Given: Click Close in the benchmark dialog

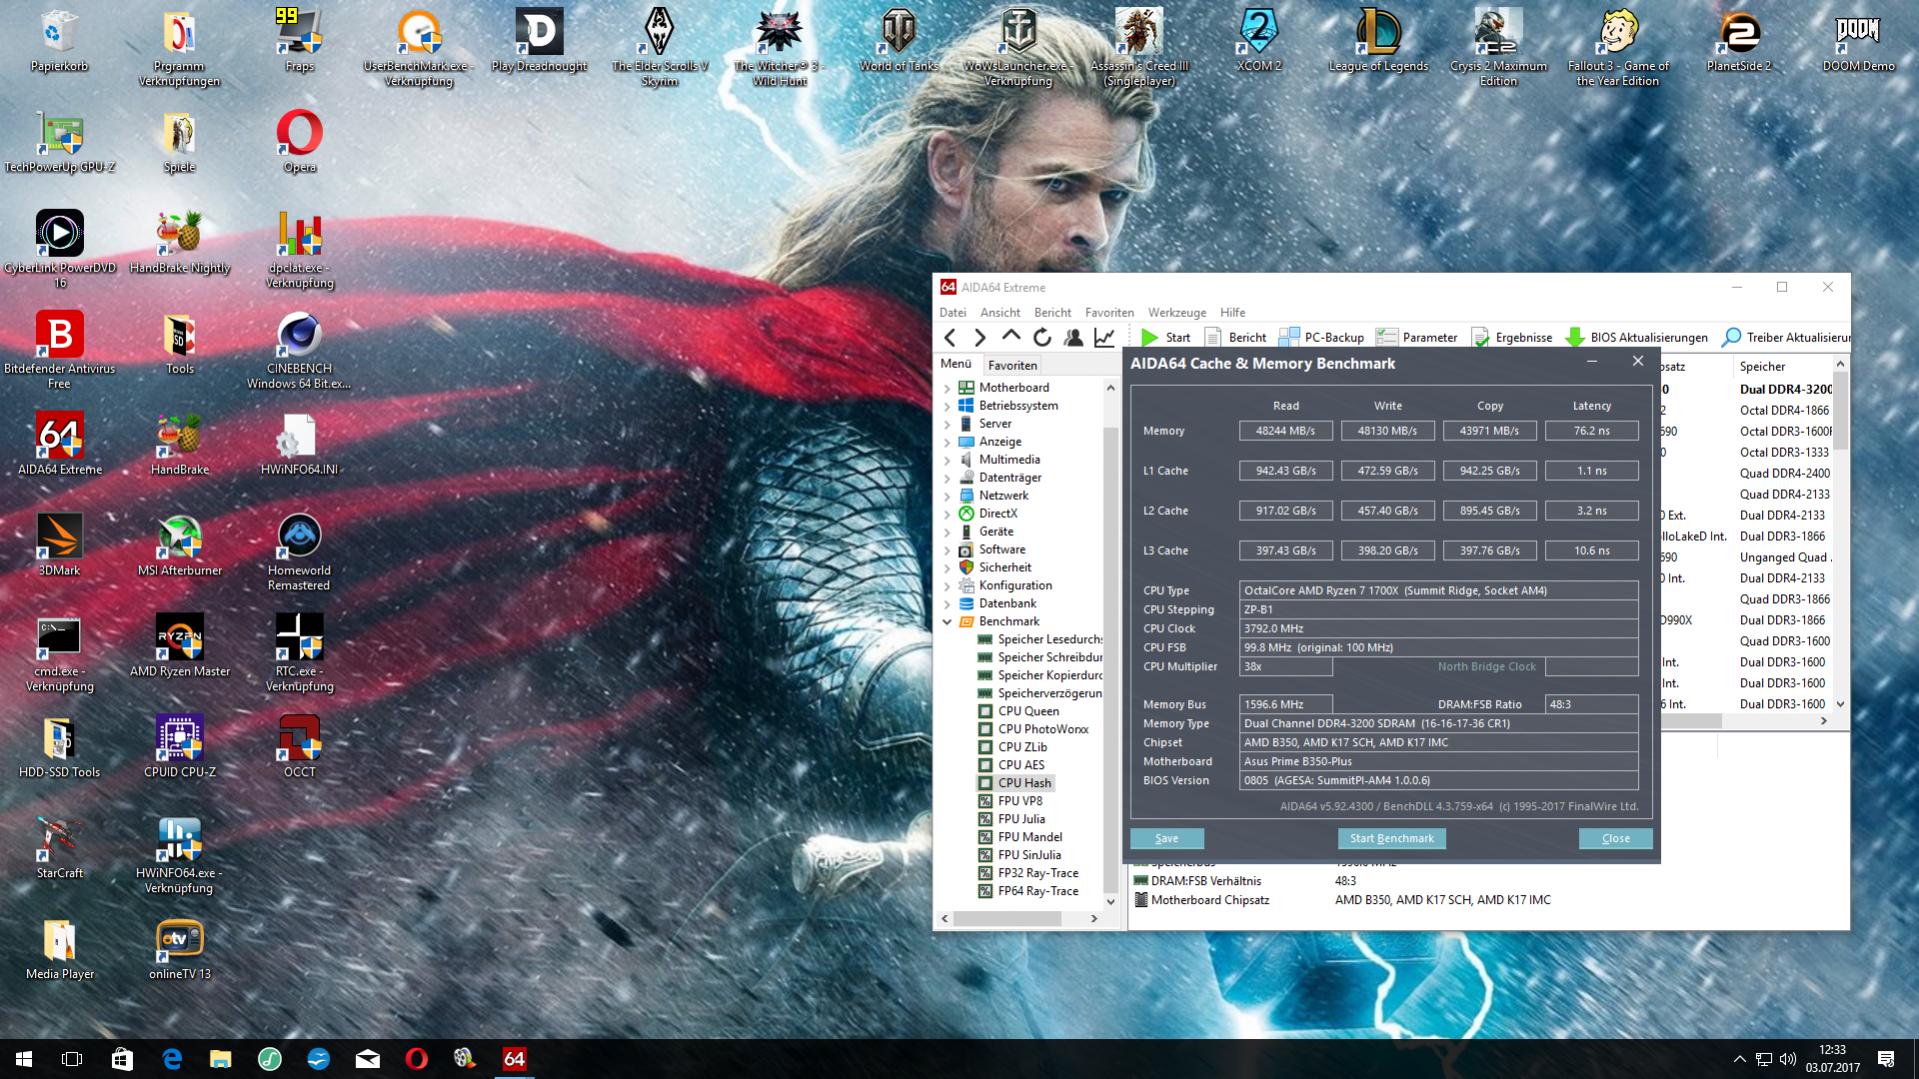Looking at the screenshot, I should tap(1616, 839).
